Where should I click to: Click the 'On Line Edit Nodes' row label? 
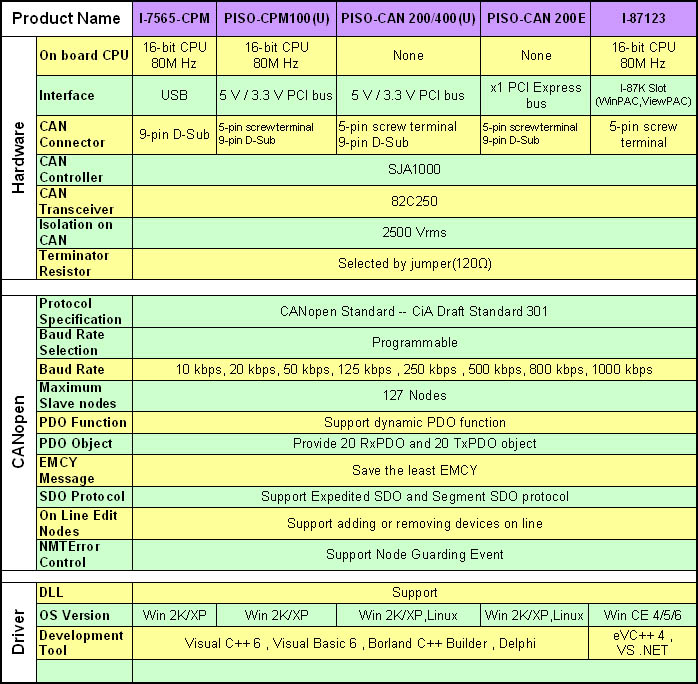pyautogui.click(x=84, y=523)
